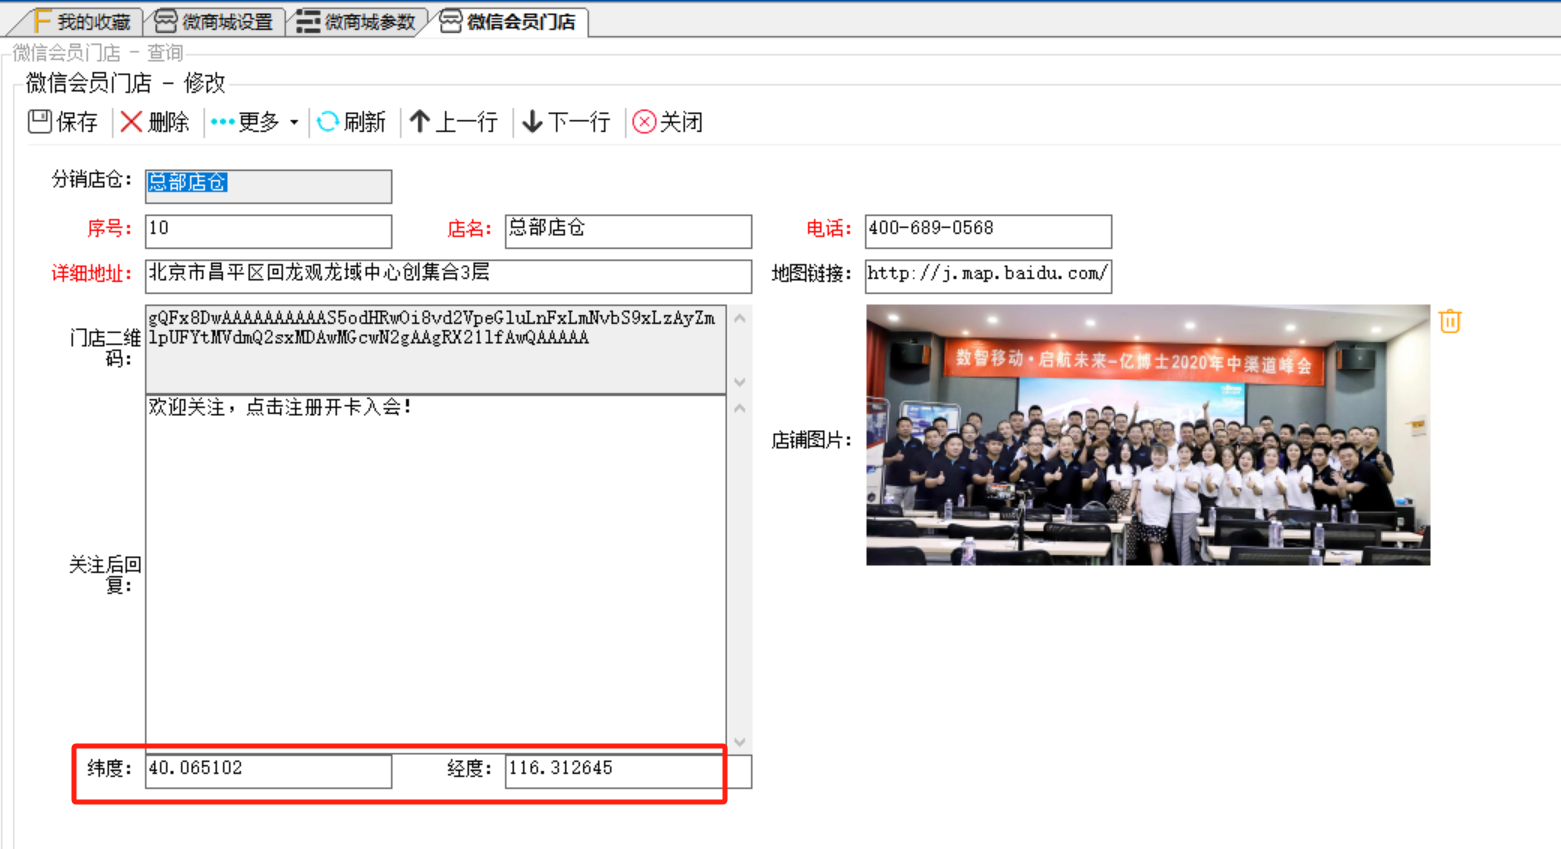
Task: Click the 纬度 latitude field
Action: pyautogui.click(x=268, y=771)
